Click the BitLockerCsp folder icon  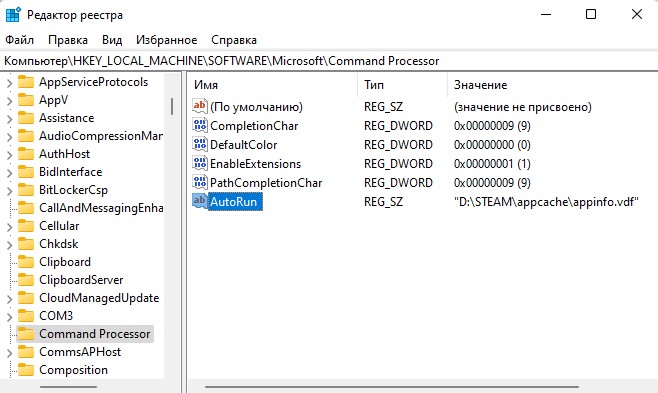(26, 190)
